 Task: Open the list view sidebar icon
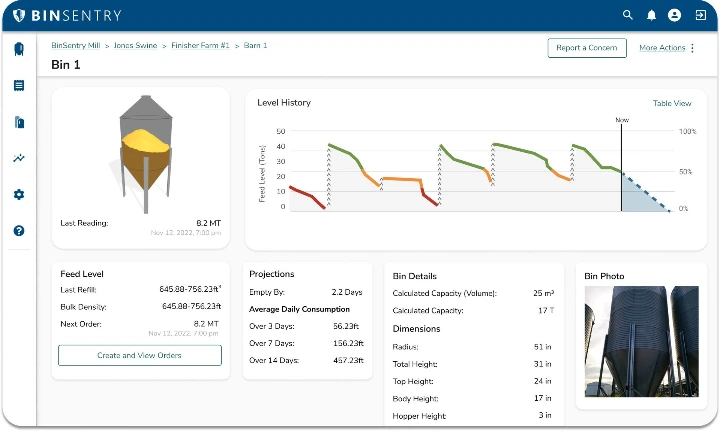18,86
